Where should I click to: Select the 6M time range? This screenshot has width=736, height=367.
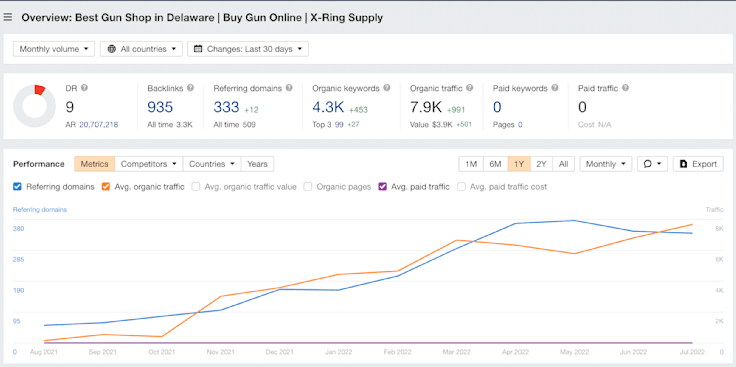pyautogui.click(x=496, y=164)
